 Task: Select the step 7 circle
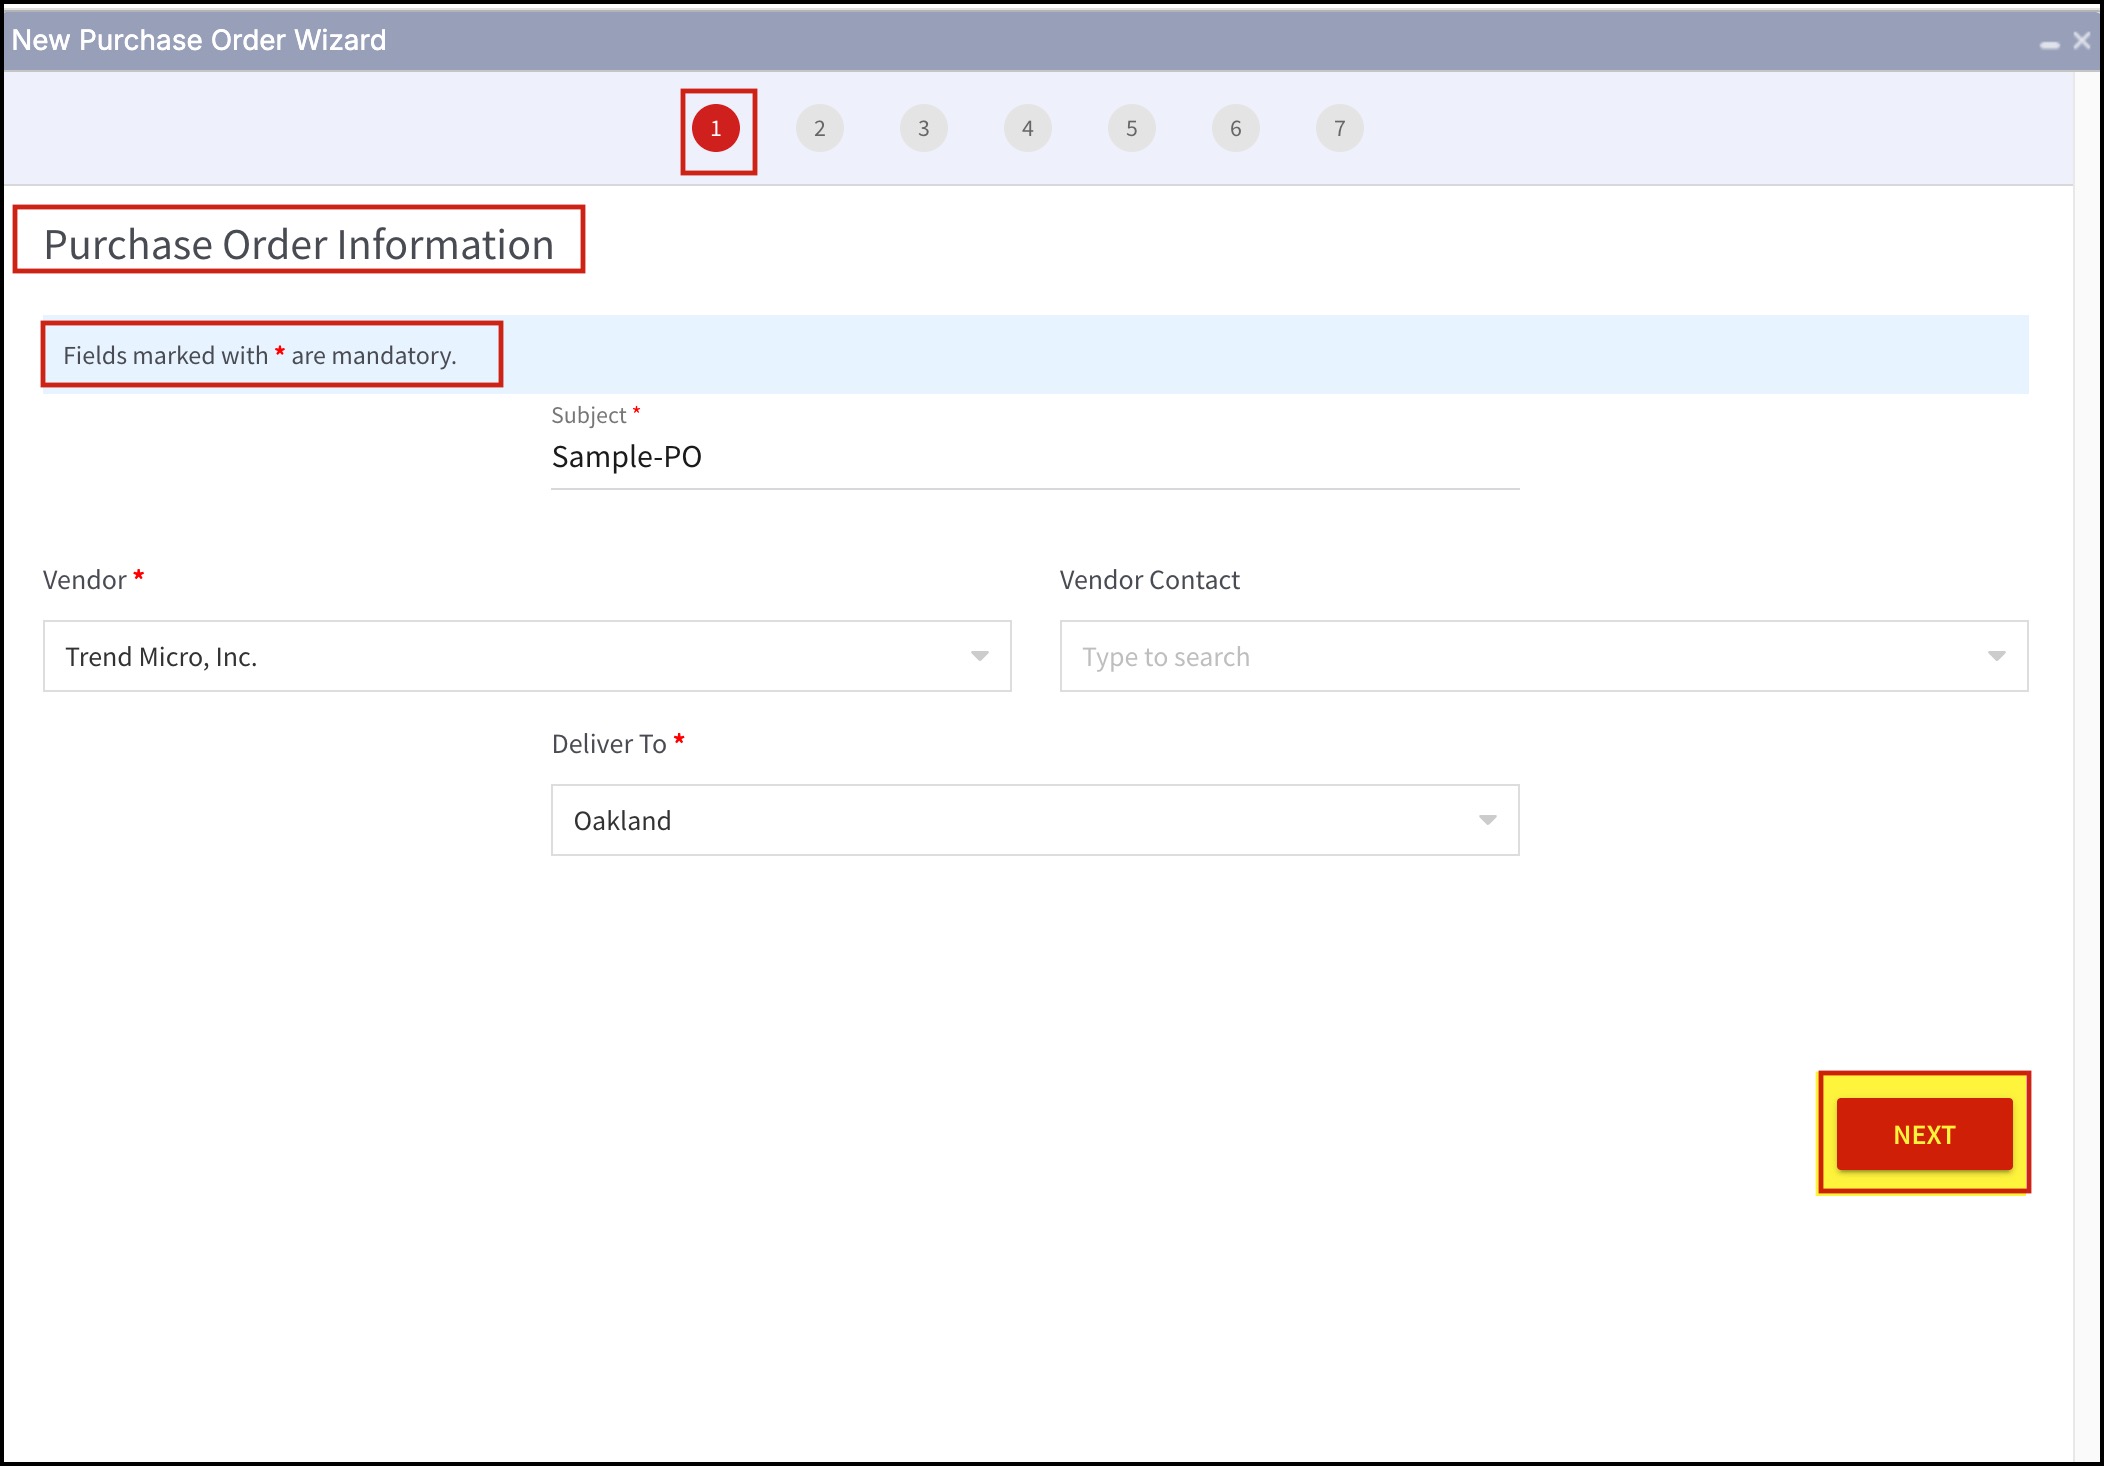coord(1339,129)
